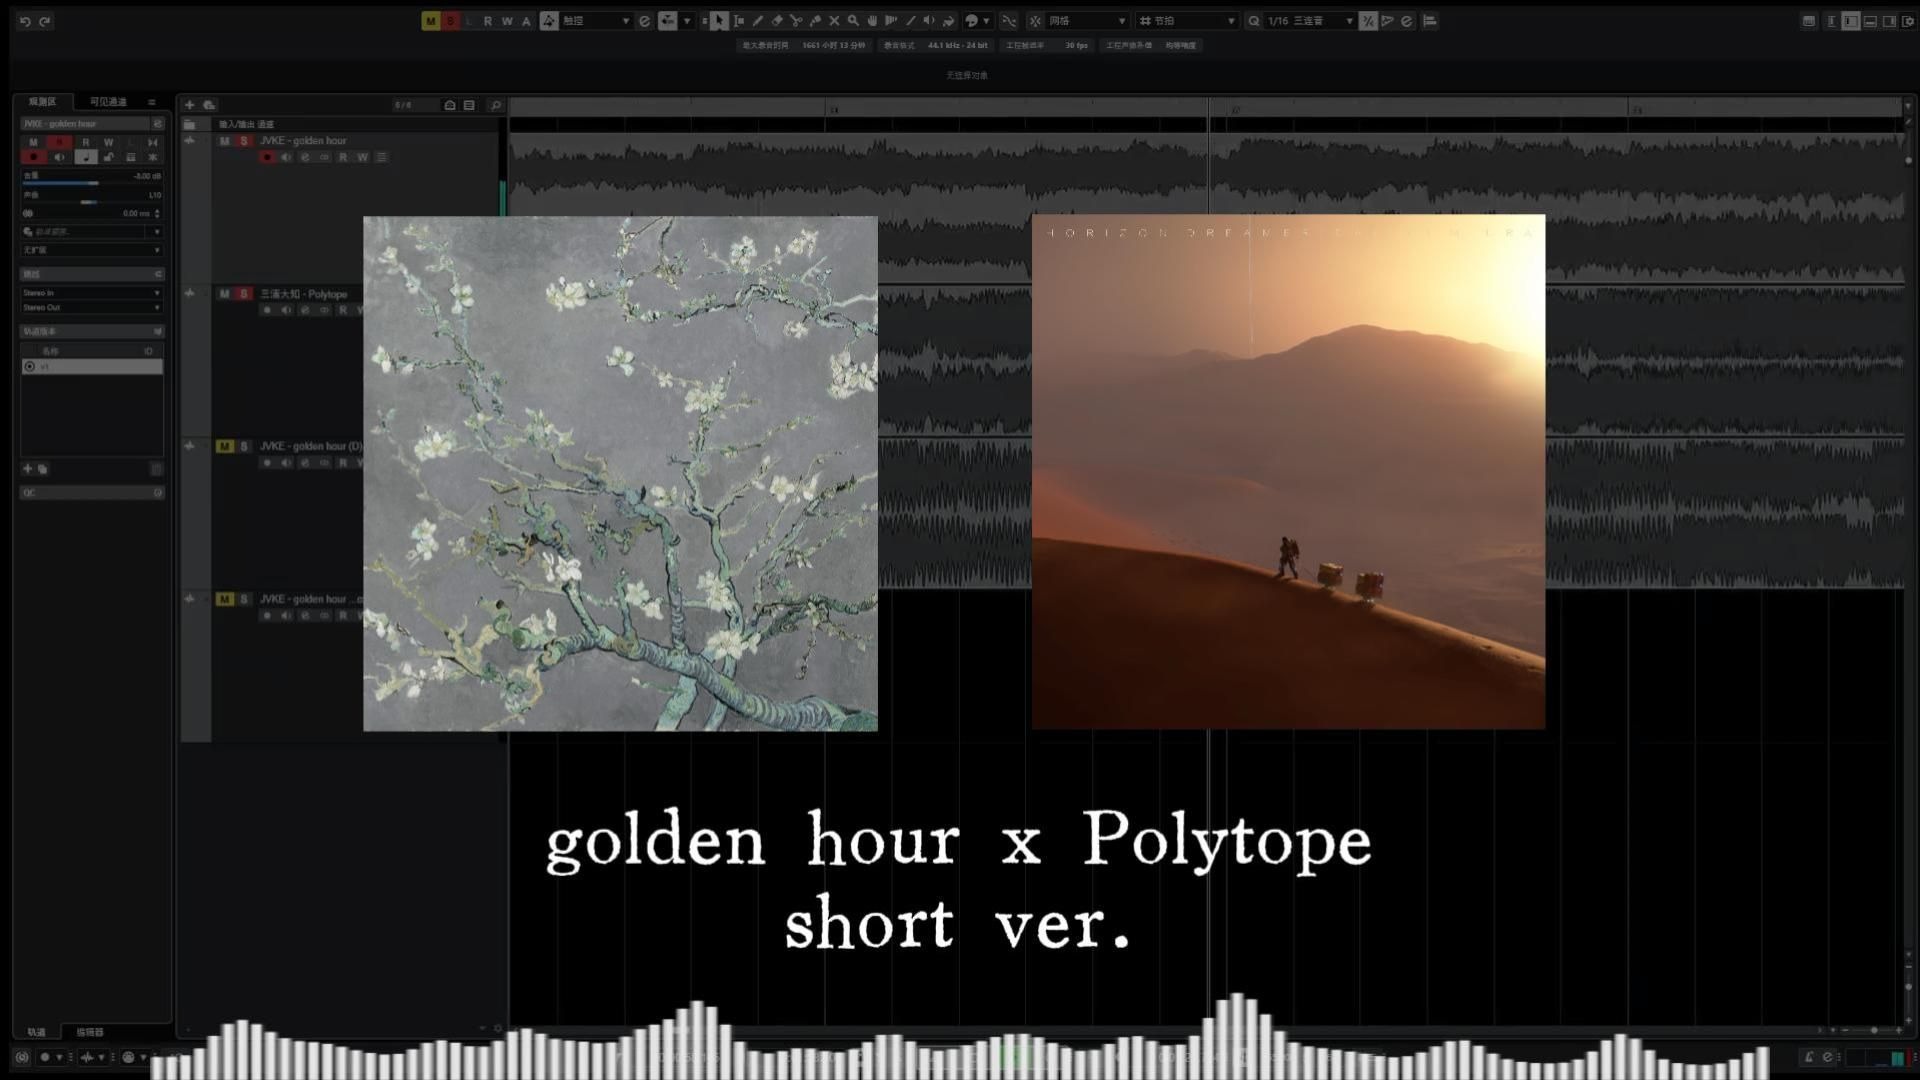Open the 编辑器 tab at bottom left
The width and height of the screenshot is (1920, 1080).
pyautogui.click(x=90, y=1032)
